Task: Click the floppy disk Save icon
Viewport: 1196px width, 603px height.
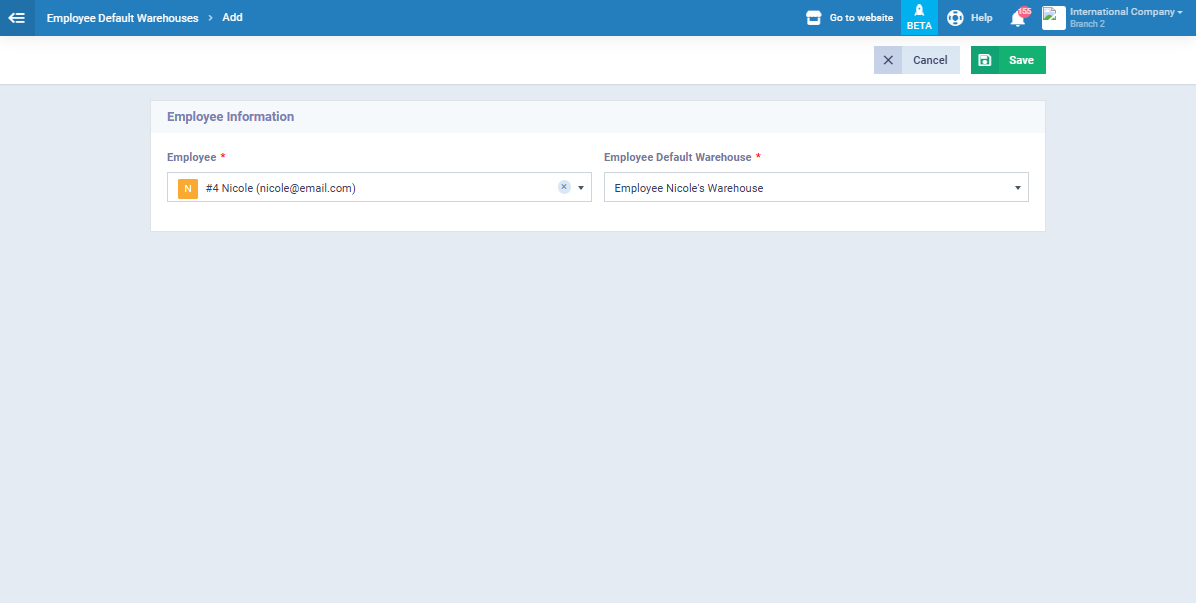Action: tap(985, 60)
